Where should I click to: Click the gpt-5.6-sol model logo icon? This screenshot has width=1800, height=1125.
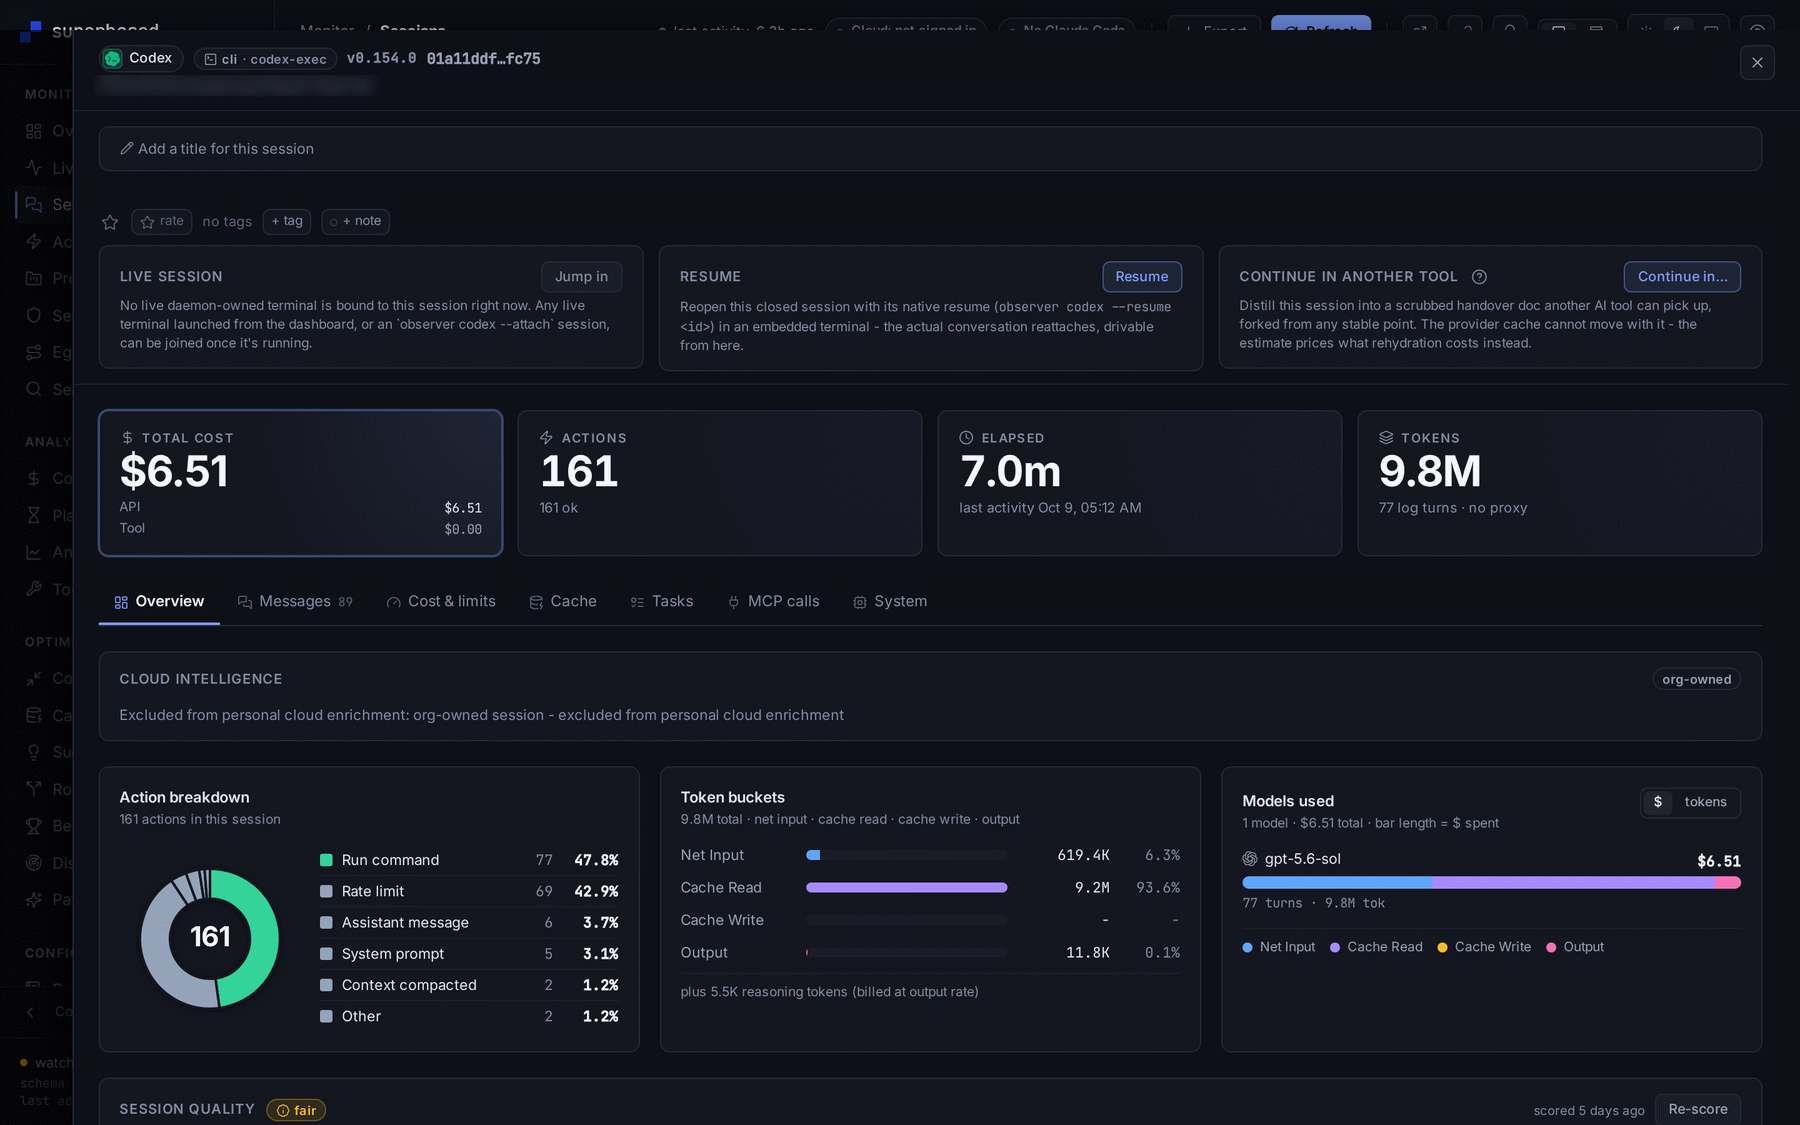1250,859
